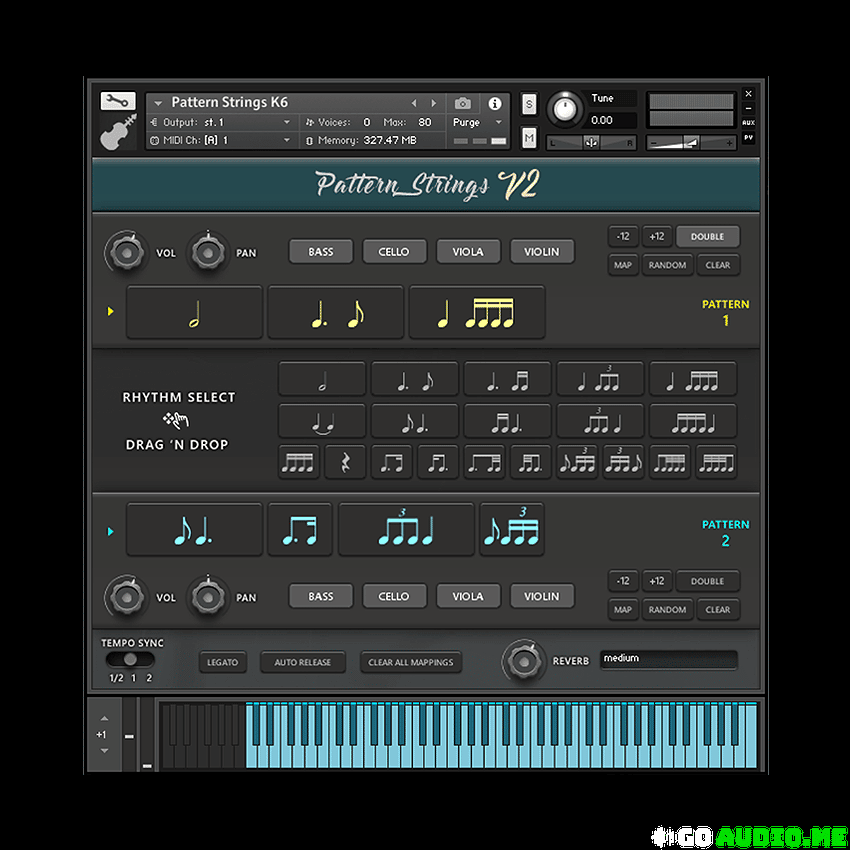The width and height of the screenshot is (850, 850).
Task: Click MAP for Pattern 1
Action: tap(623, 265)
